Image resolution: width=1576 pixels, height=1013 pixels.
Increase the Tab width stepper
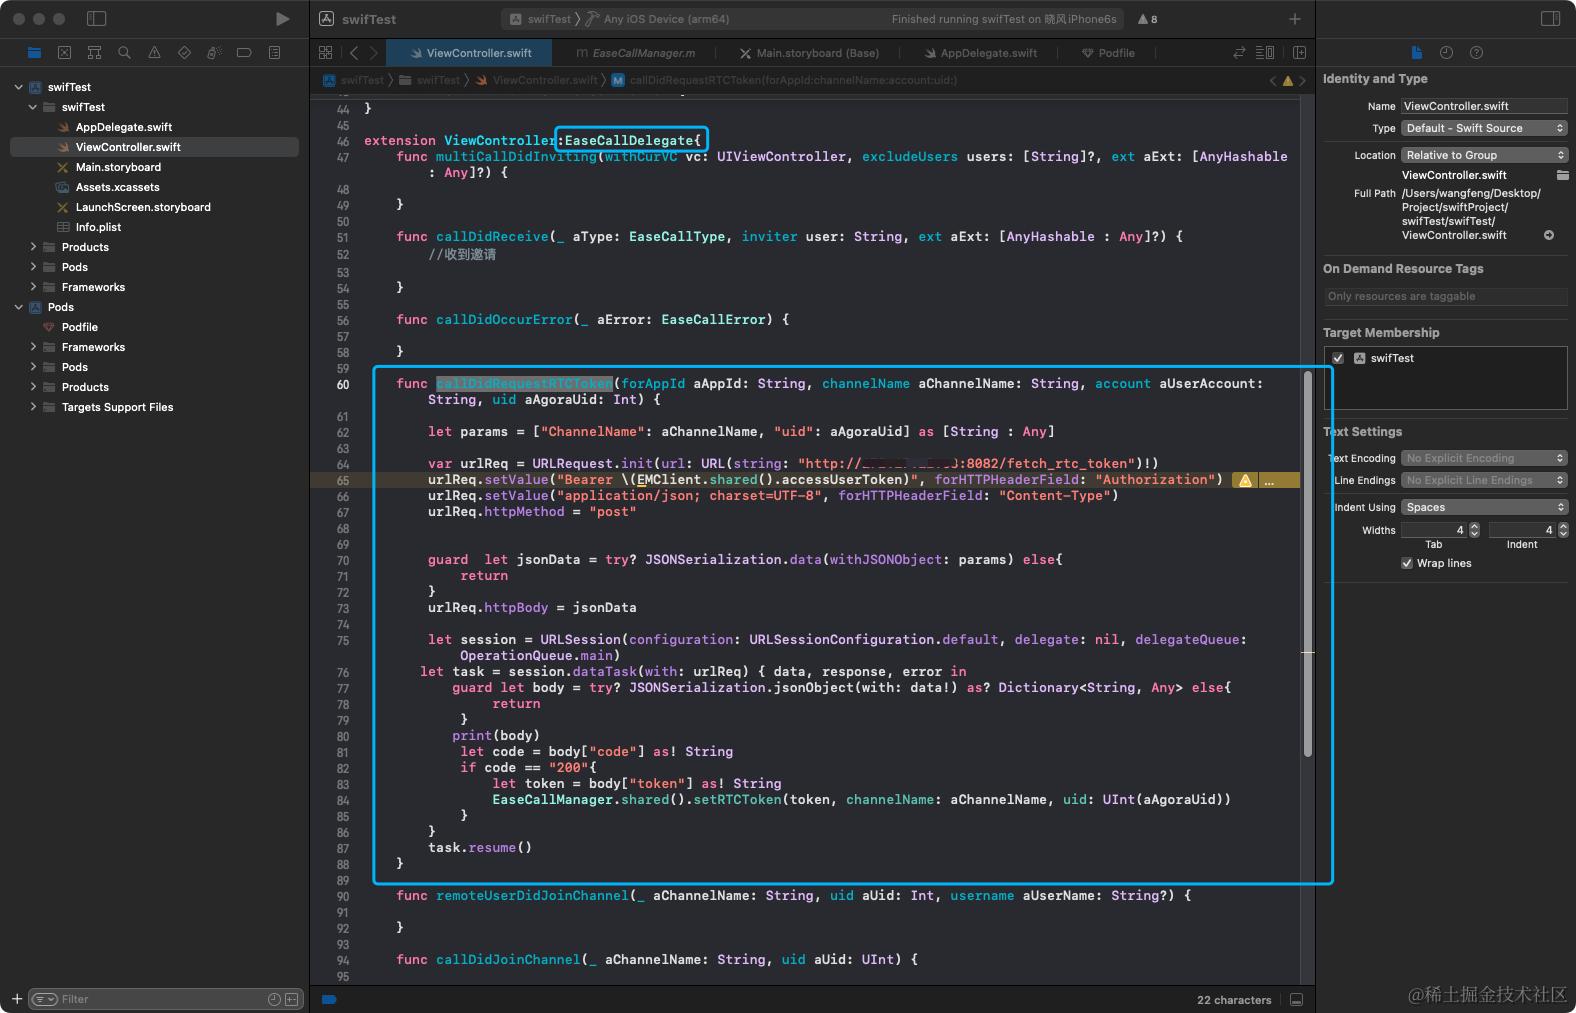1474,526
